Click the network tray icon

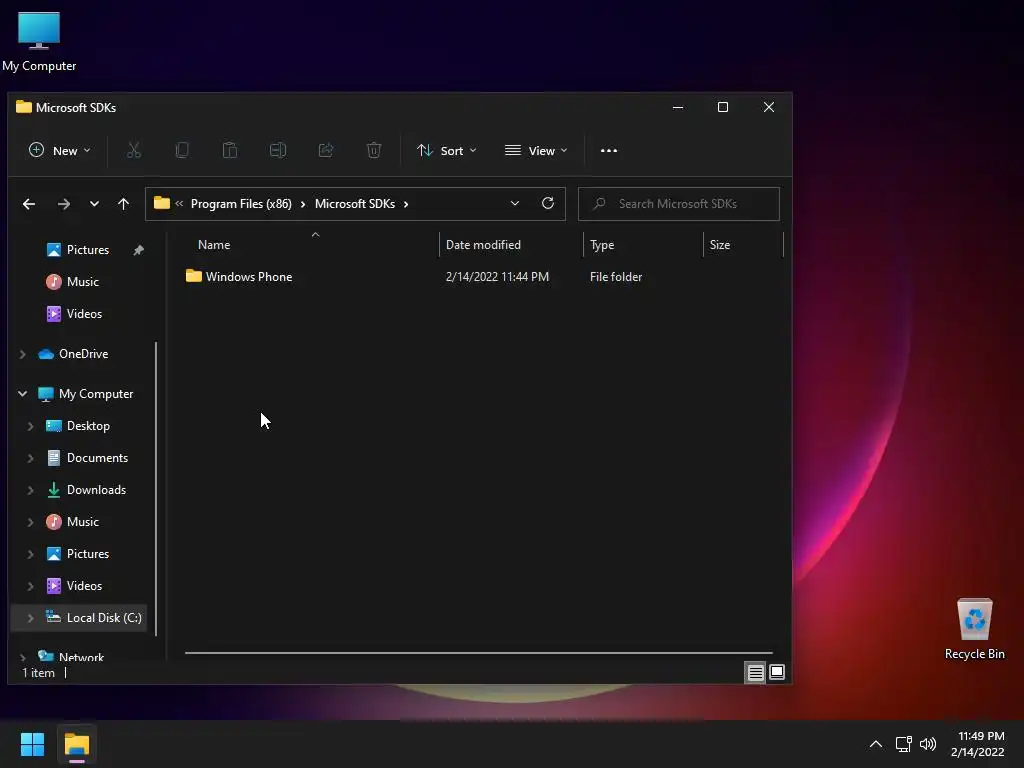903,744
